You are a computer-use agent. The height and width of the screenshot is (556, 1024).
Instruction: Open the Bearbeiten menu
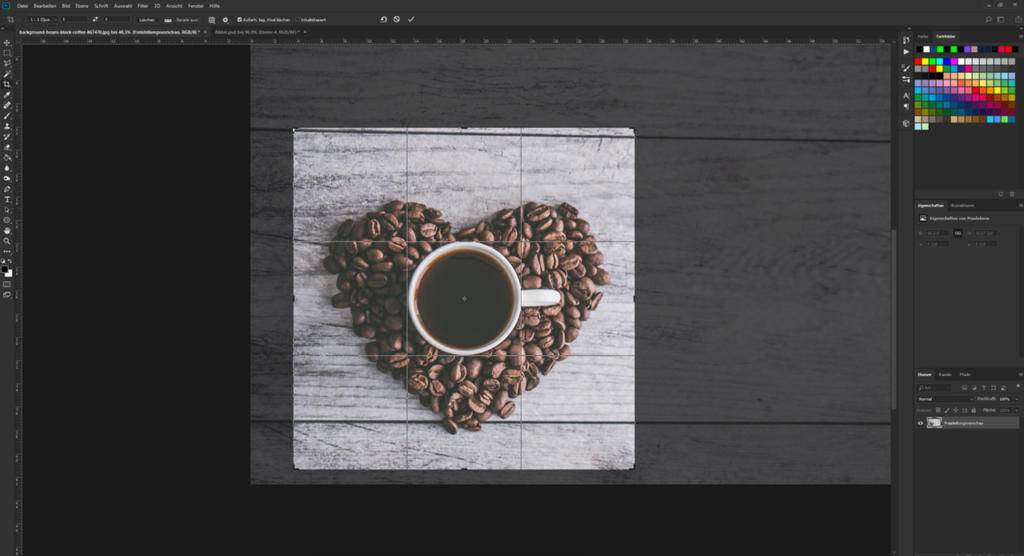pyautogui.click(x=44, y=6)
